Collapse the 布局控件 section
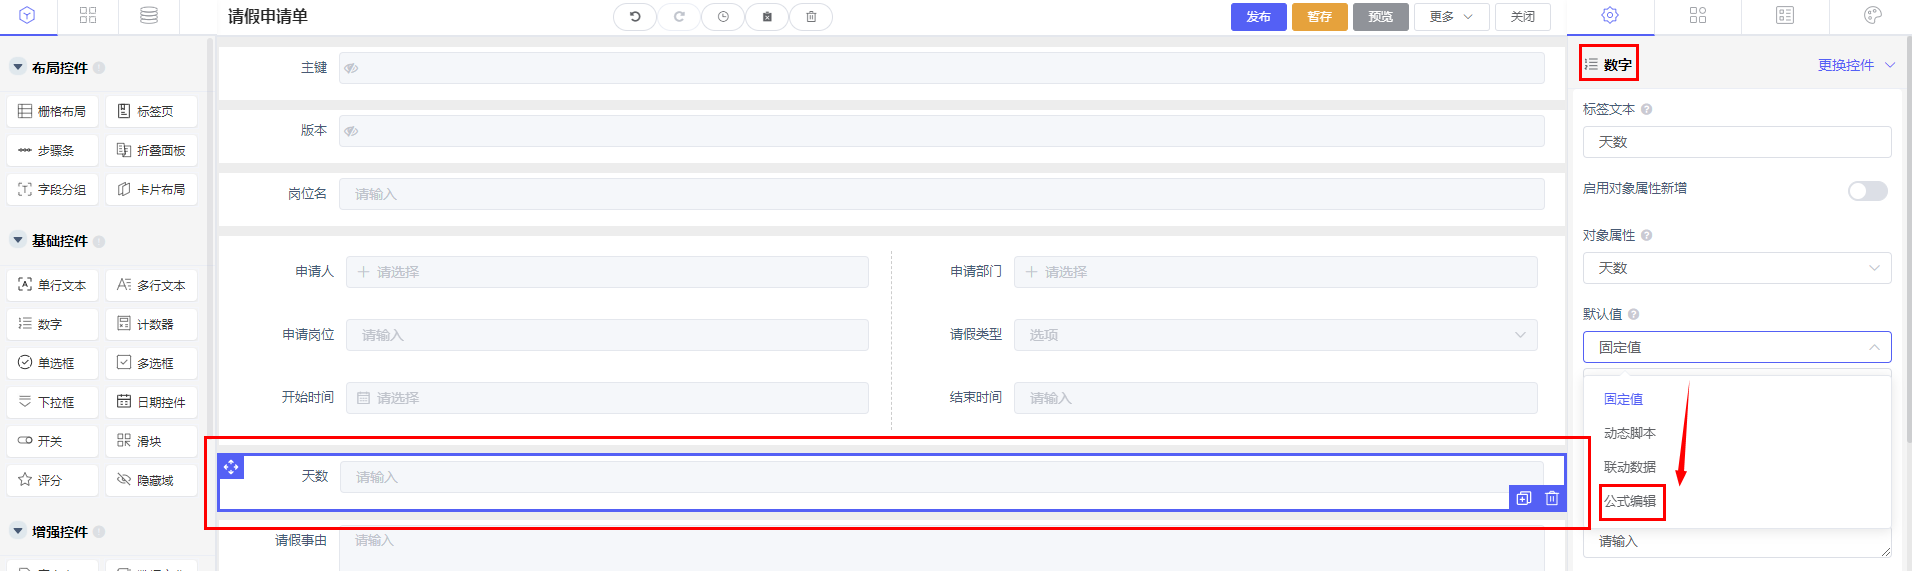 coord(18,67)
